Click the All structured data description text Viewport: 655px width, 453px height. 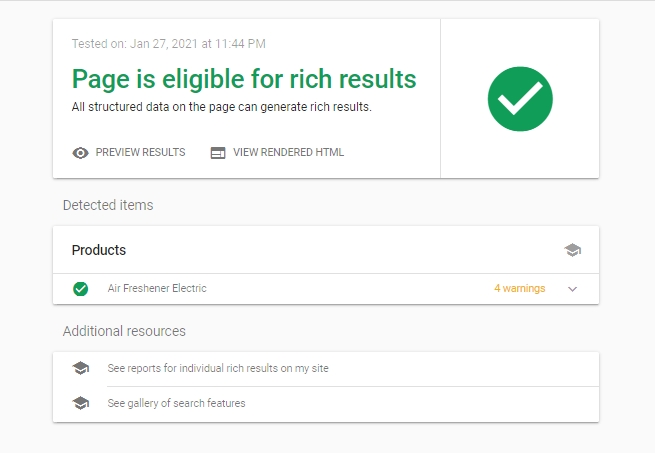tap(221, 107)
